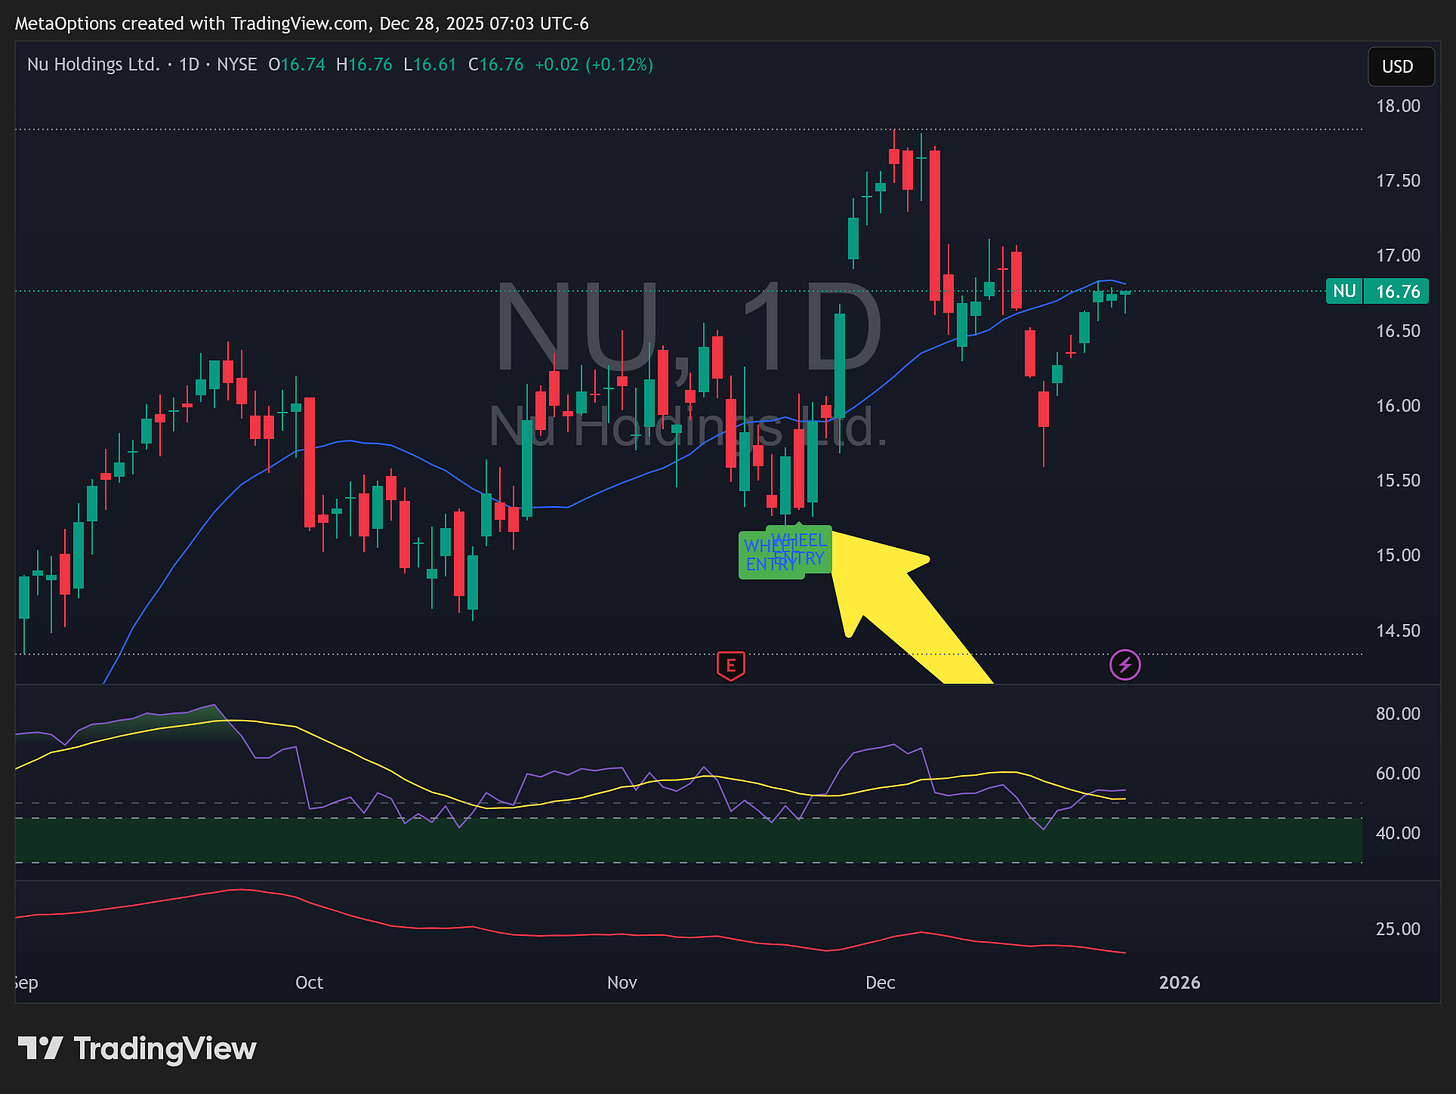Click the TradingView logo icon at bottom left
This screenshot has width=1456, height=1094.
38,1048
